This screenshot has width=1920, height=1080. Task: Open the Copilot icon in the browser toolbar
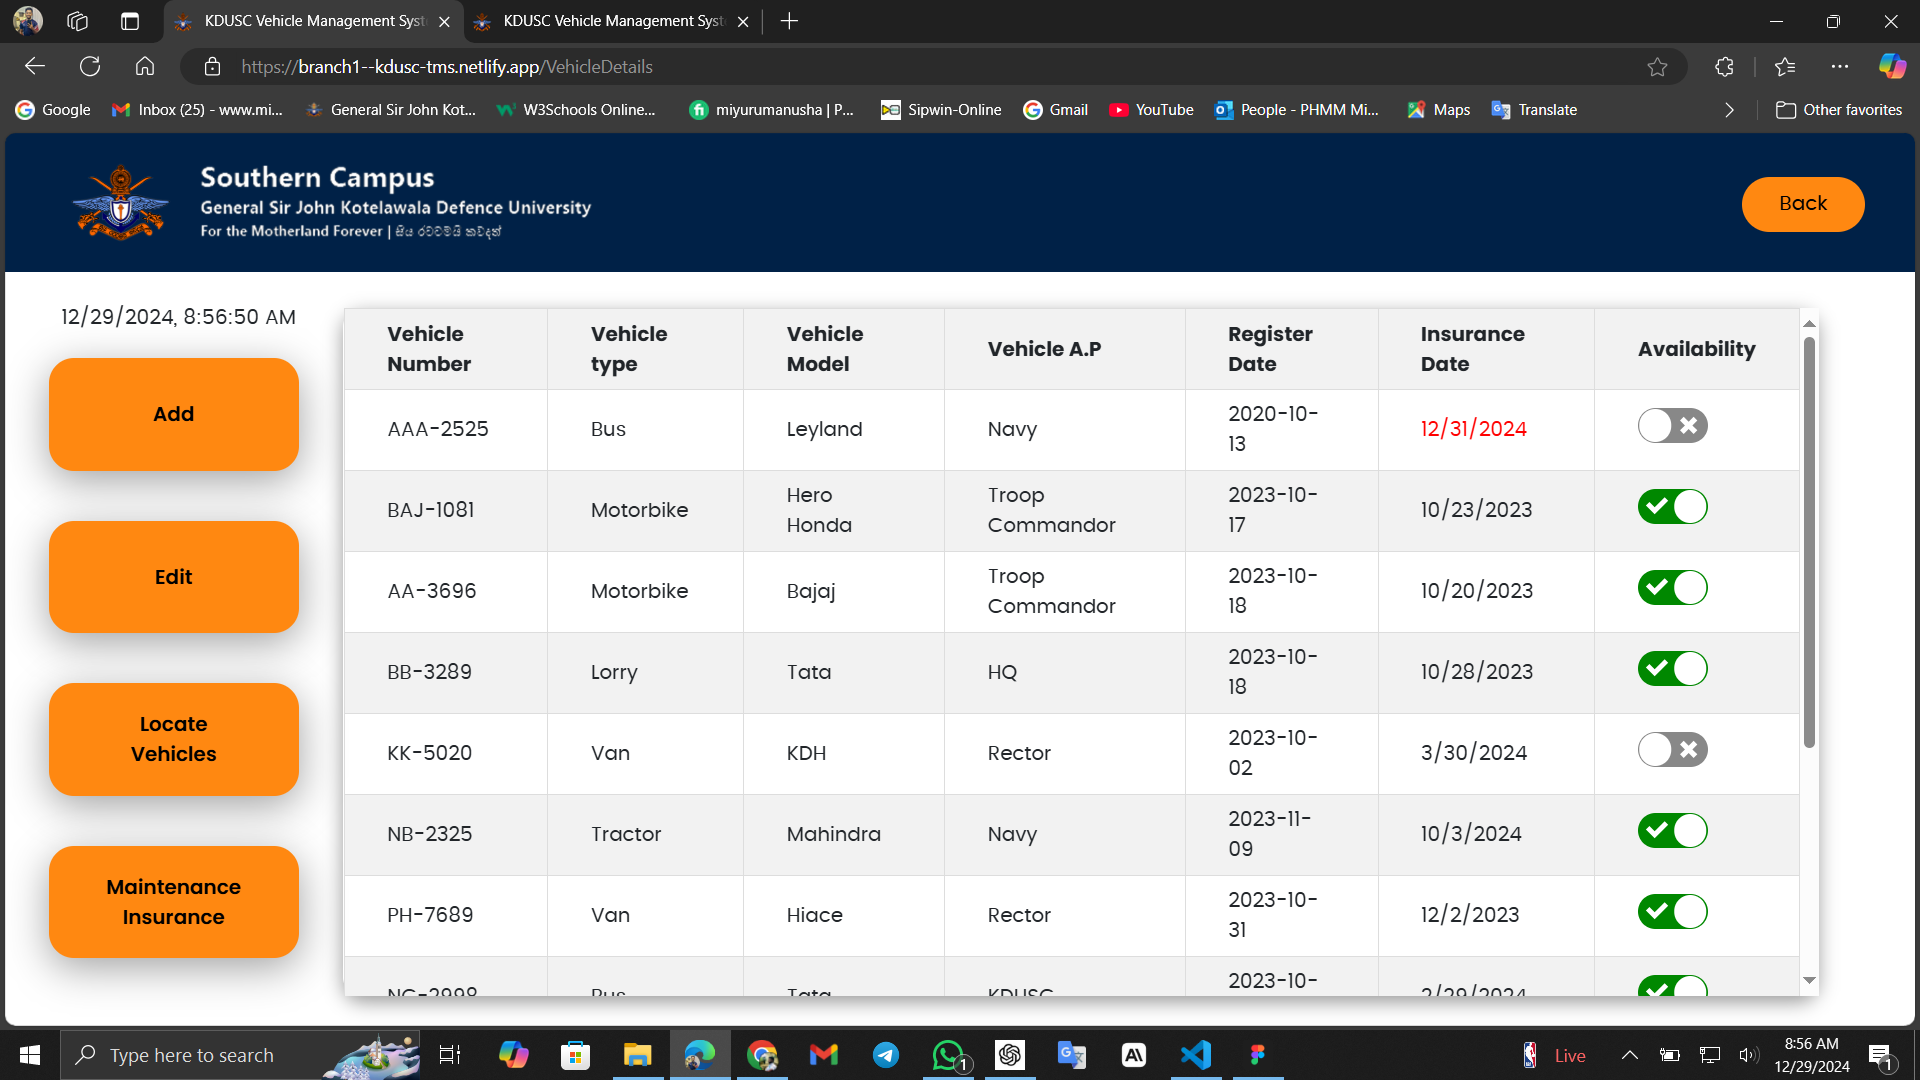[x=1891, y=67]
